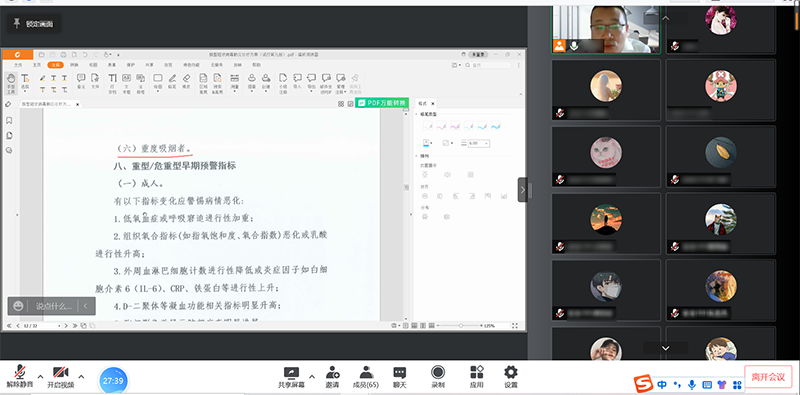The height and width of the screenshot is (395, 800).
Task: Toggle the 锁定画面 pin screen button
Action: point(34,23)
